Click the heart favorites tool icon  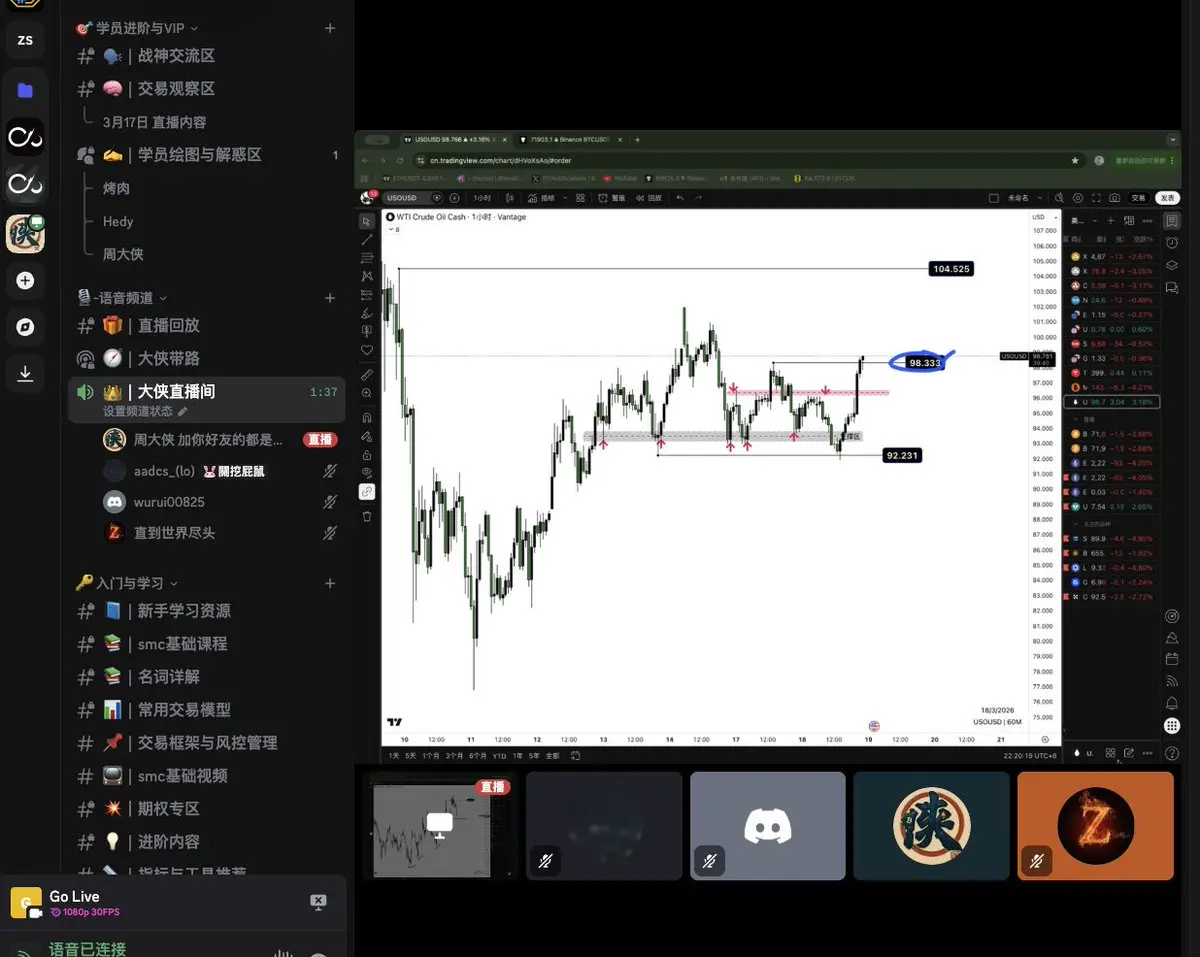pos(367,349)
